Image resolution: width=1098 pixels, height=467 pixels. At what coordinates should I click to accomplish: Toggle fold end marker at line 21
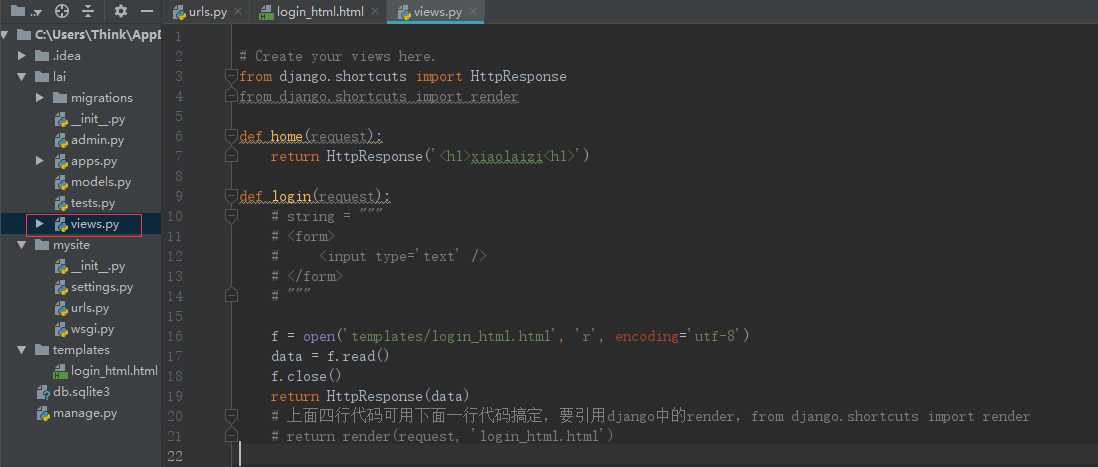pos(231,436)
